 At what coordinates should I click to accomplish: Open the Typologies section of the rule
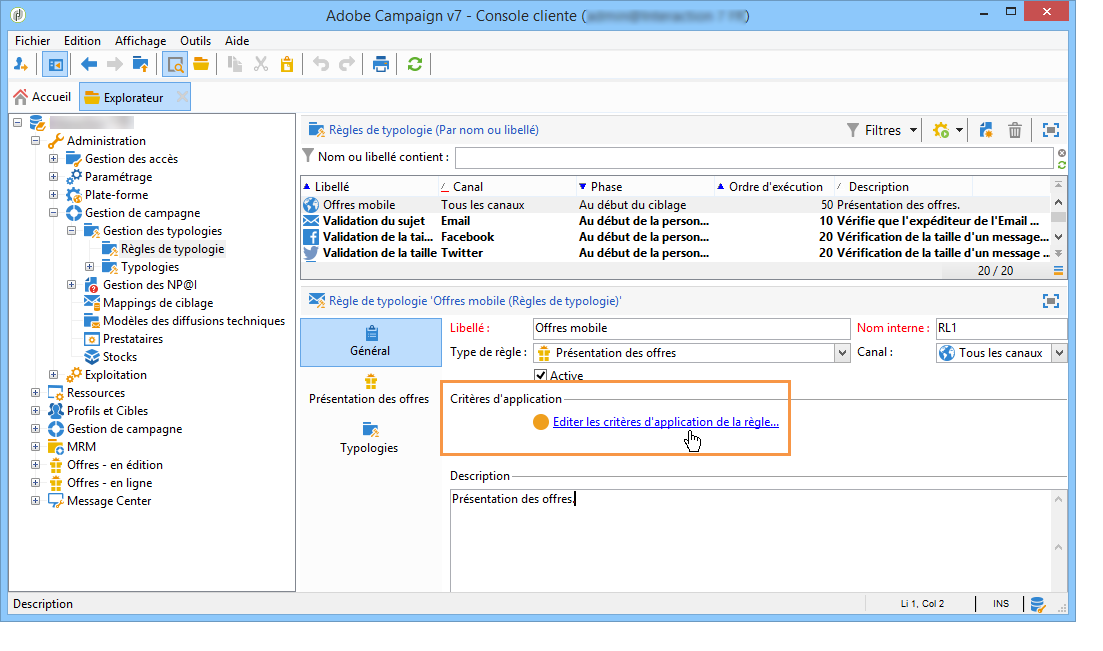[369, 439]
